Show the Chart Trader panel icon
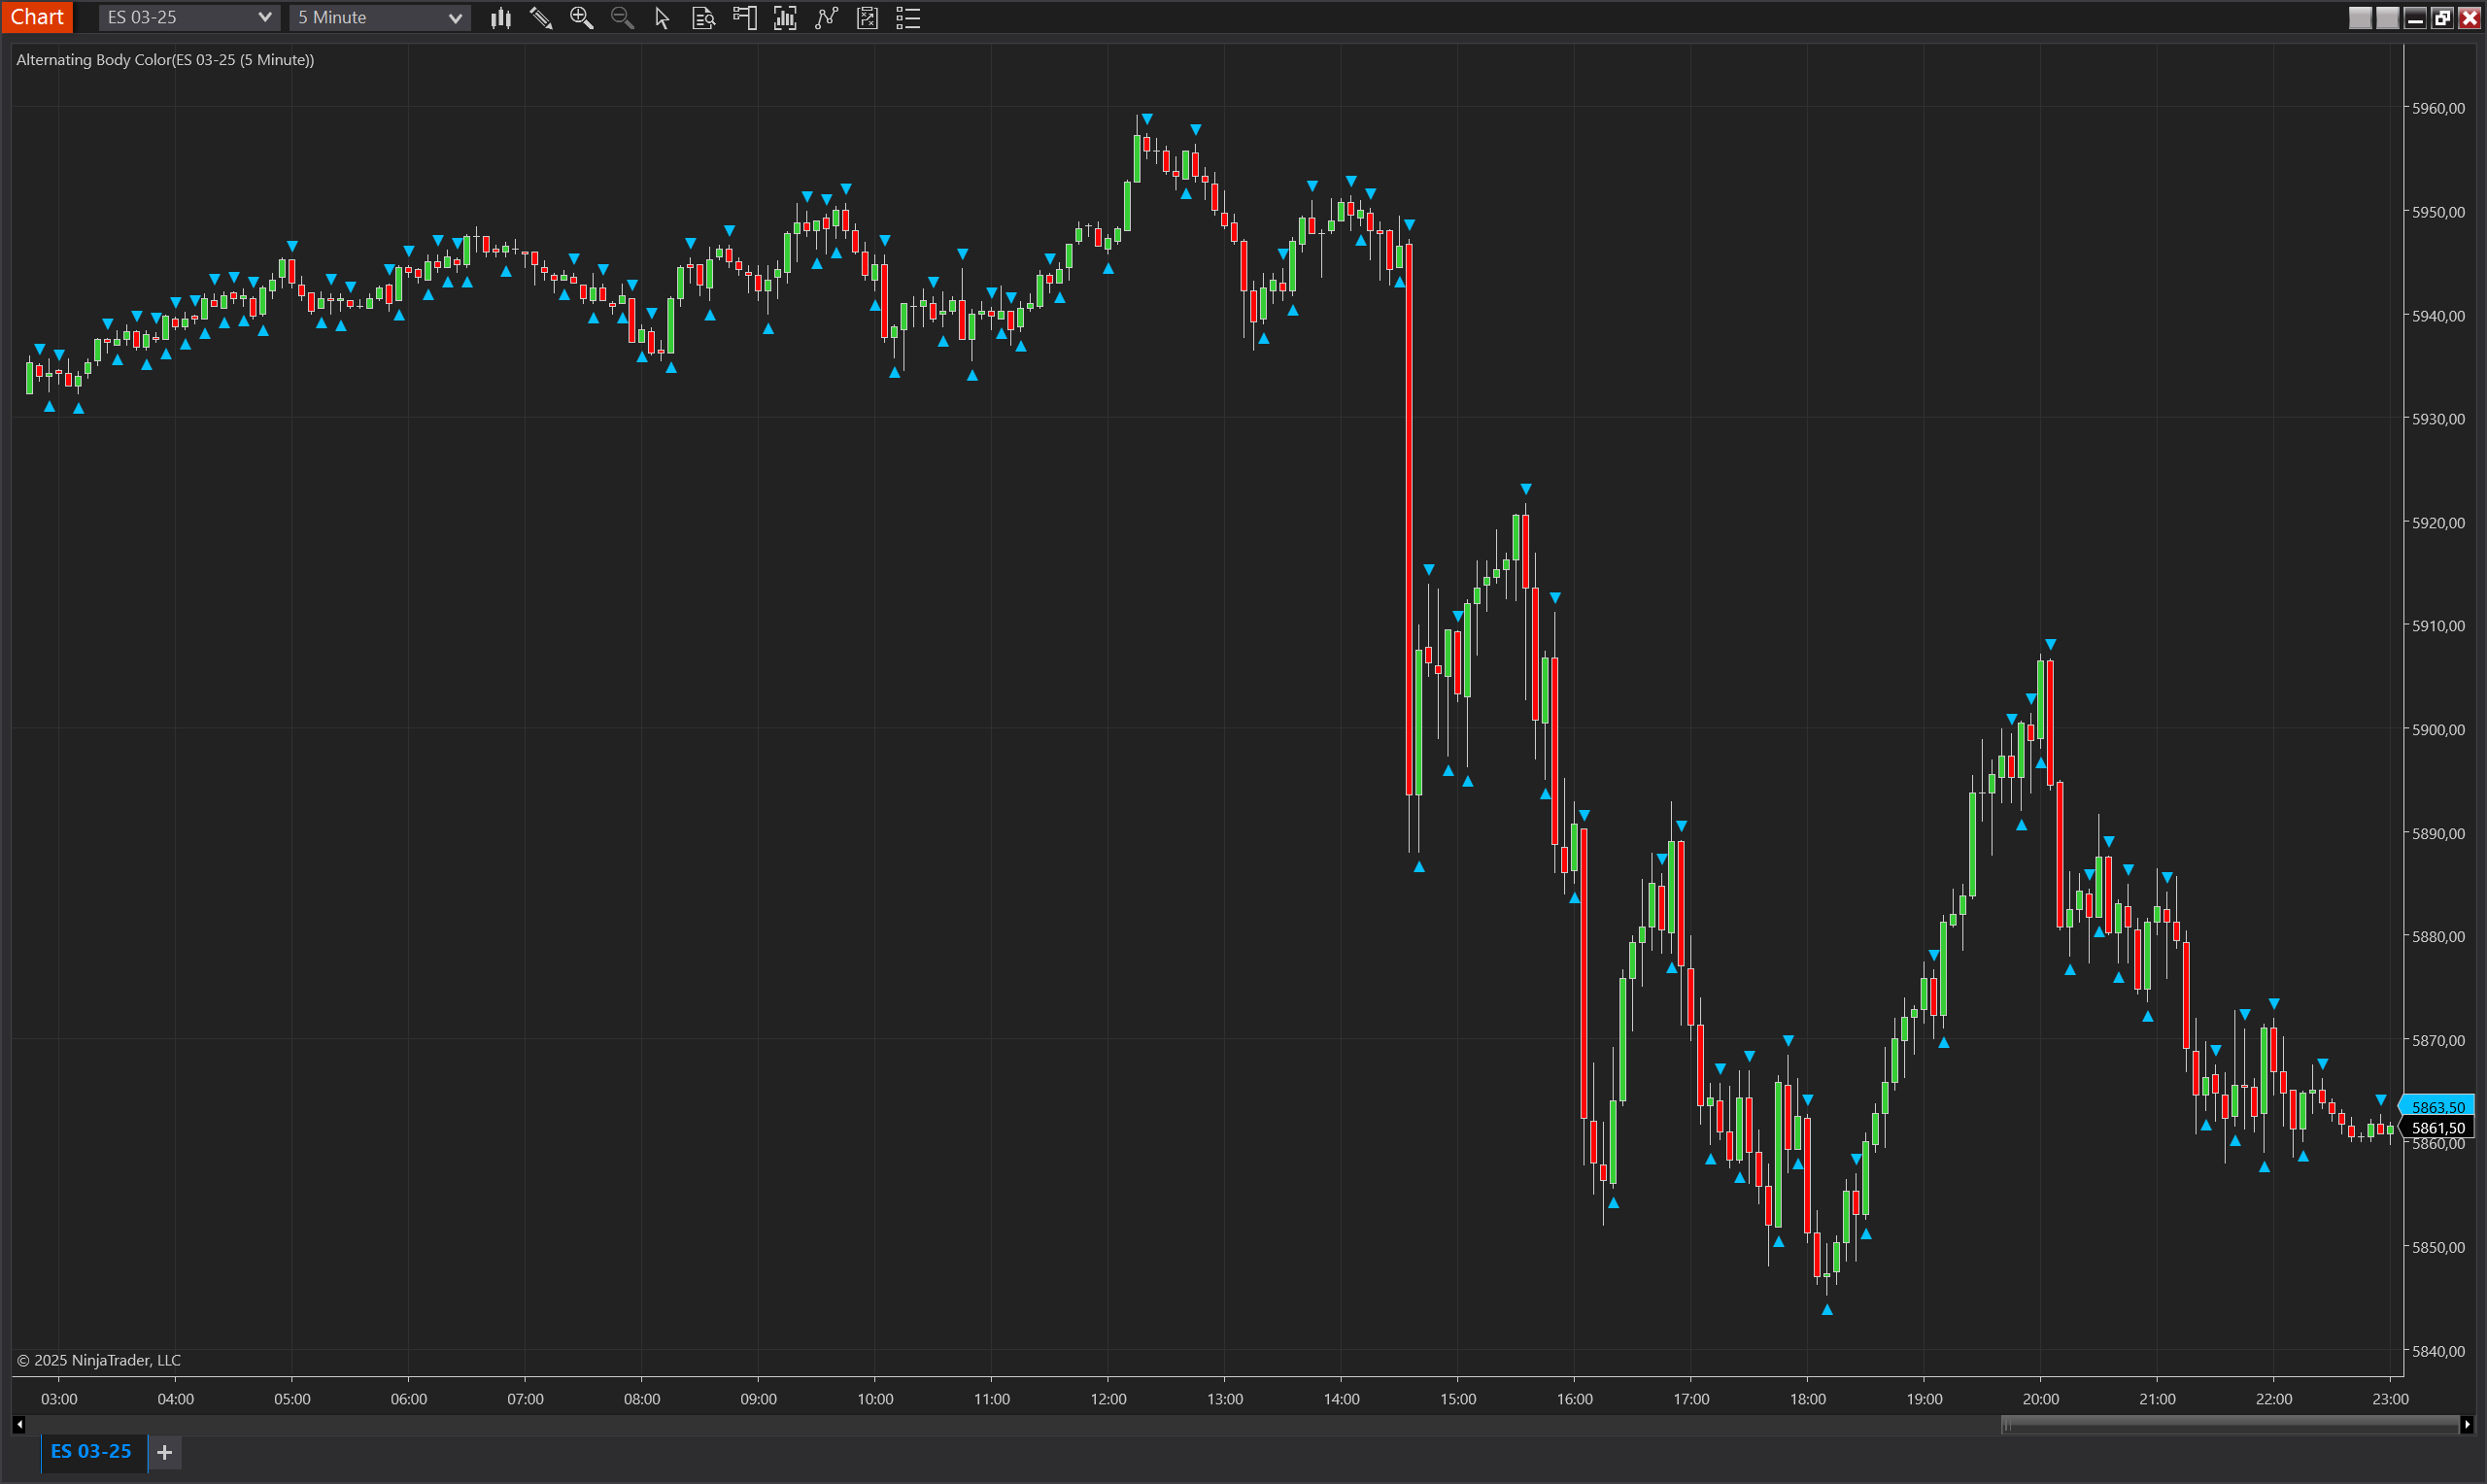 [x=744, y=17]
